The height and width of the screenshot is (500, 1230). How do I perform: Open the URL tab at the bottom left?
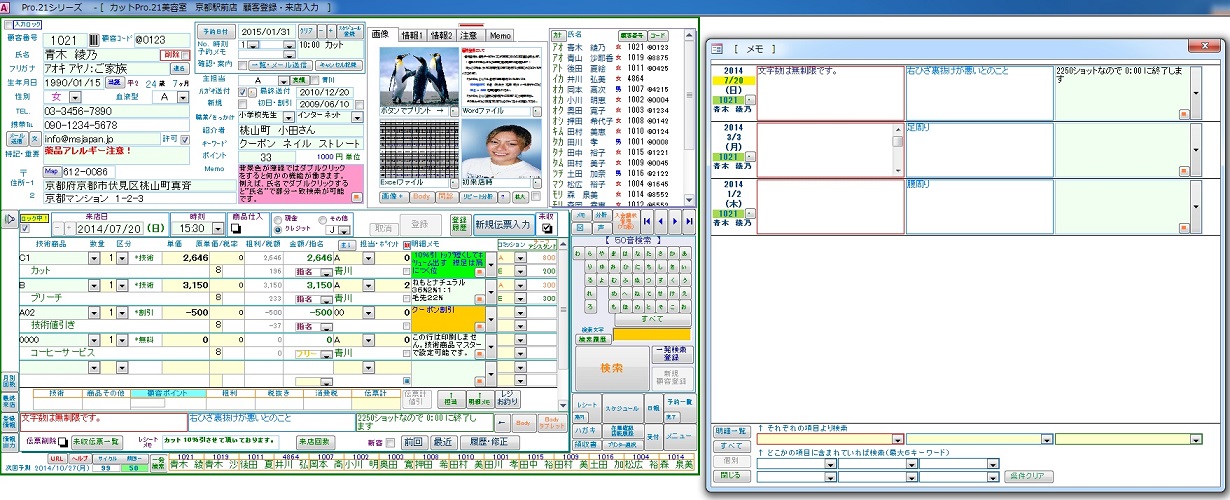pyautogui.click(x=56, y=457)
